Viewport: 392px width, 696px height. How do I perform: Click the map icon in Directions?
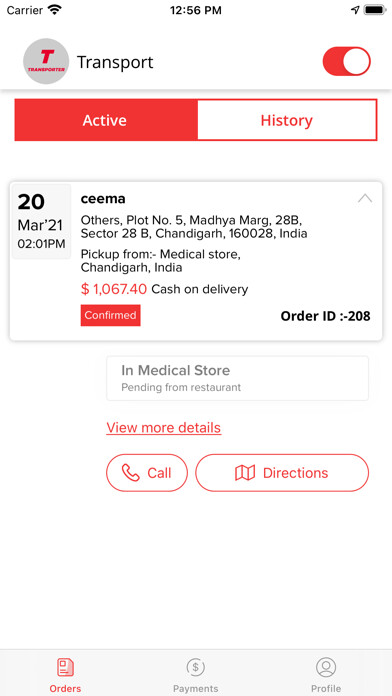[245, 473]
